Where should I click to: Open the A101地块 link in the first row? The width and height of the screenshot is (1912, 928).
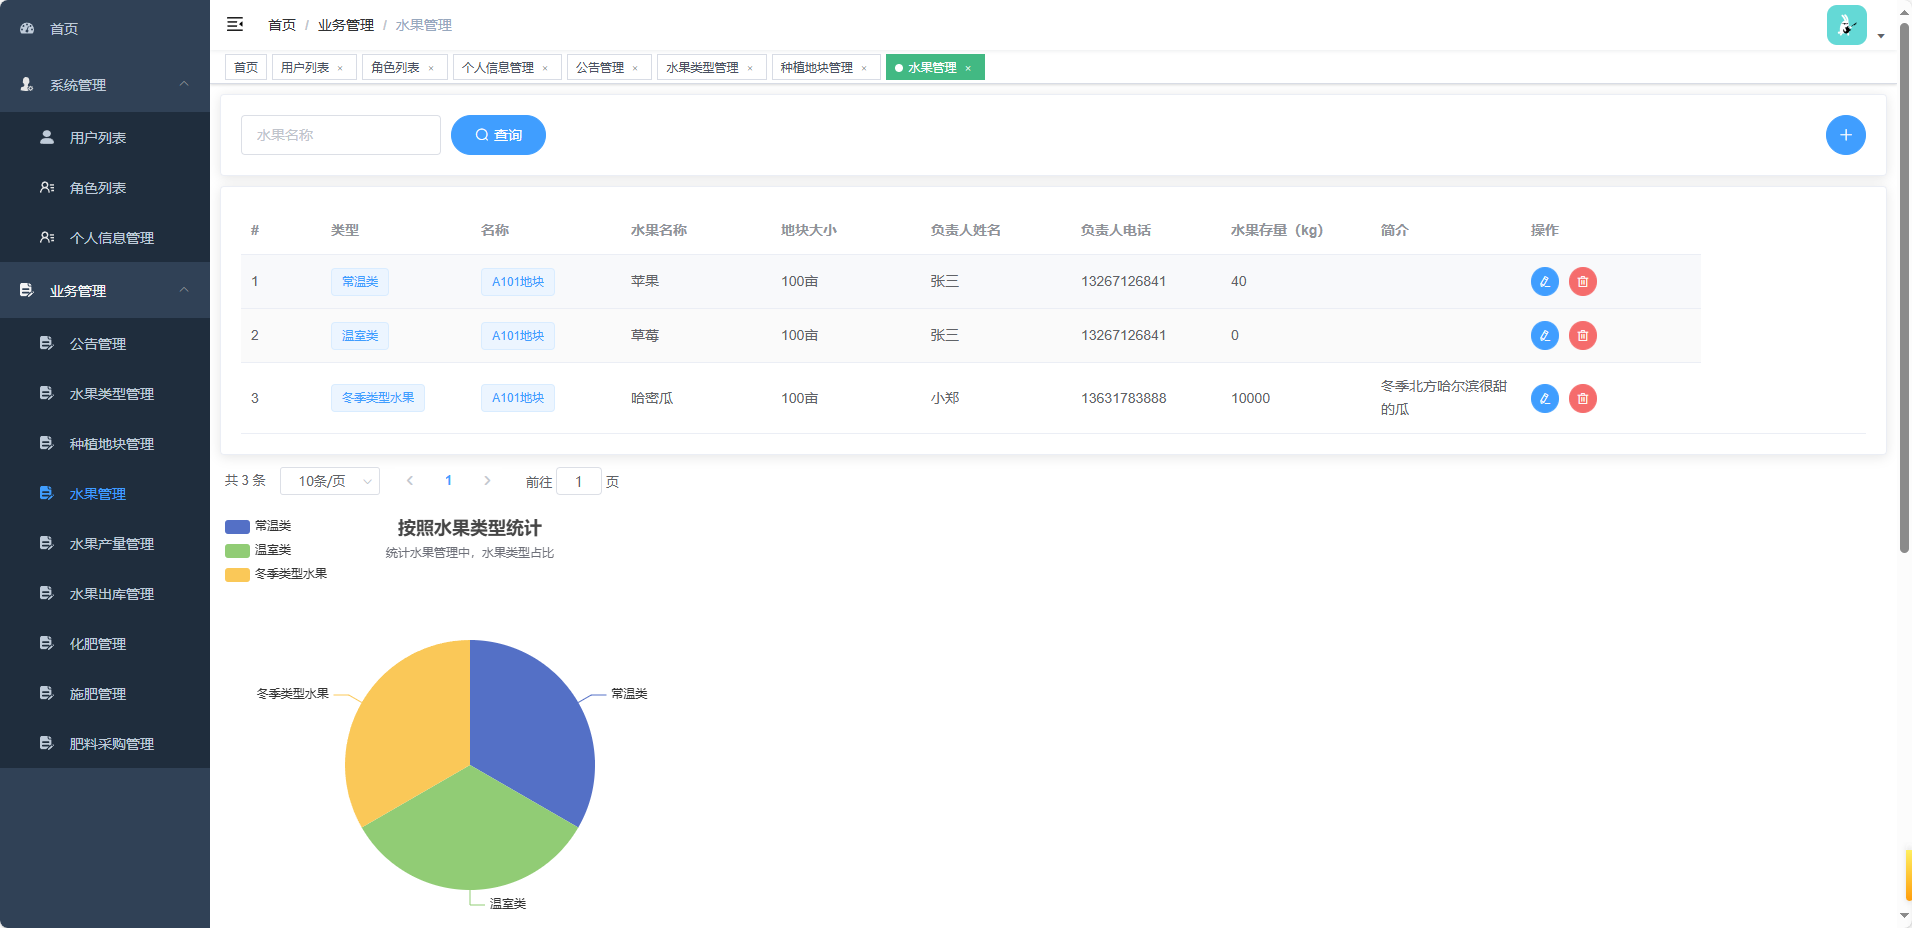[517, 281]
